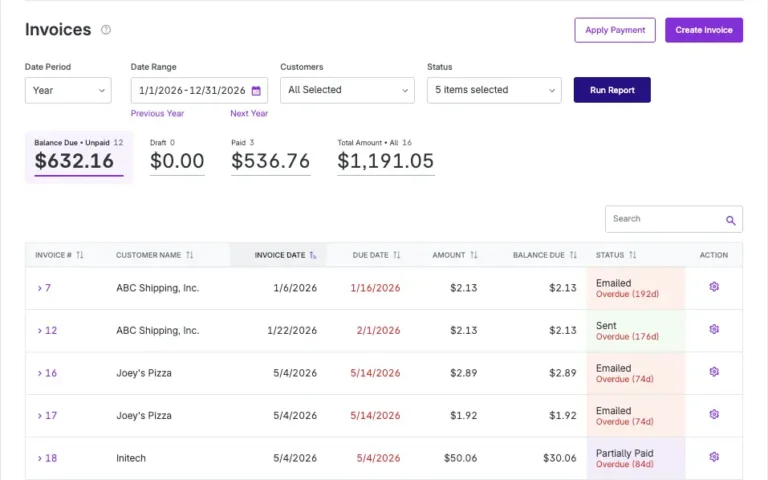This screenshot has height=480, width=768.
Task: Sort by Balance Due column arrows
Action: click(x=573, y=255)
